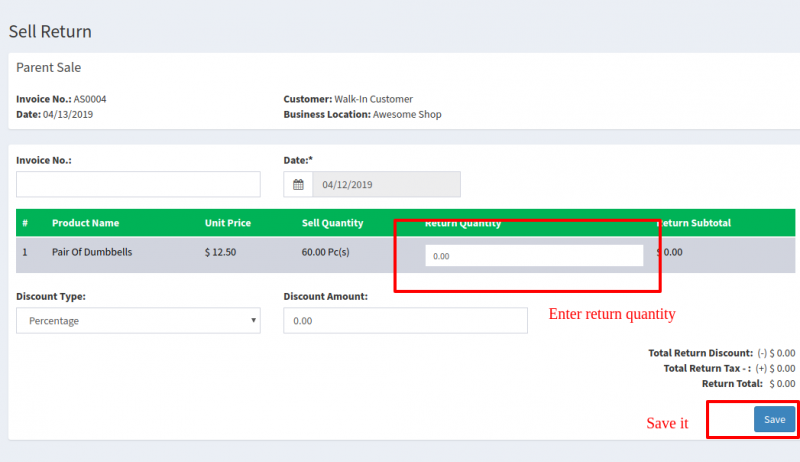This screenshot has height=462, width=800.
Task: Focus the Return Quantity input box
Action: pos(533,256)
